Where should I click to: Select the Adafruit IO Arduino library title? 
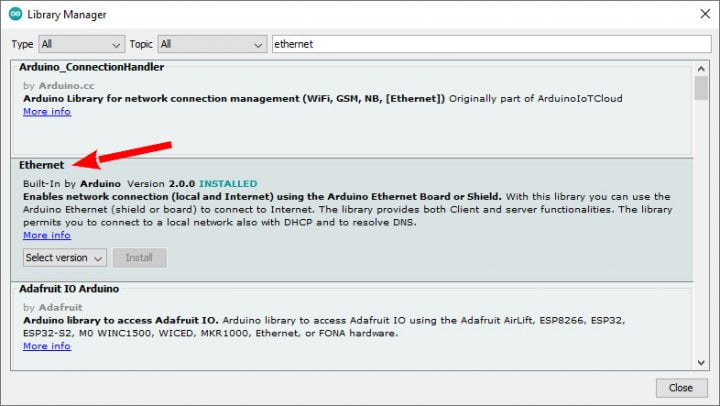point(69,288)
